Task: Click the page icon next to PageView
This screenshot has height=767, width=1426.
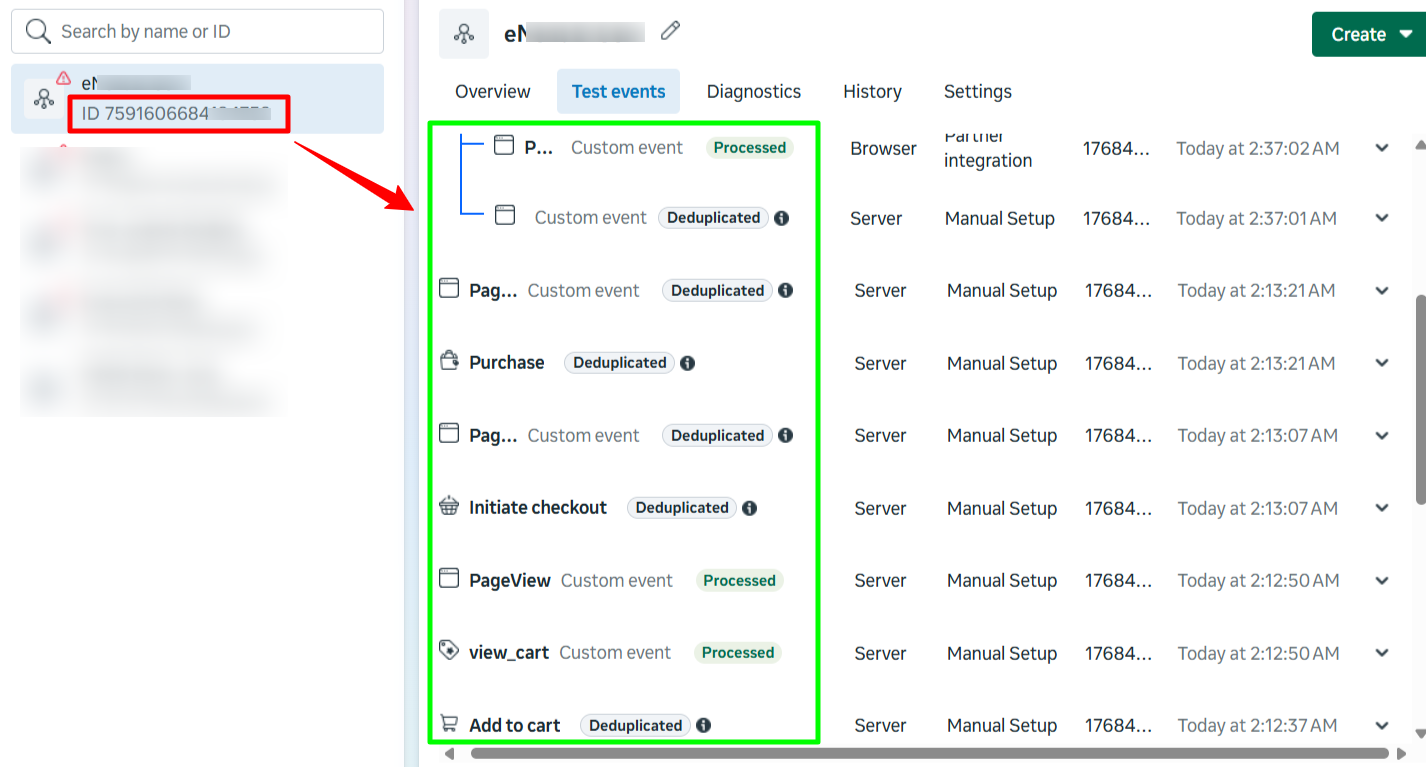Action: coord(449,578)
